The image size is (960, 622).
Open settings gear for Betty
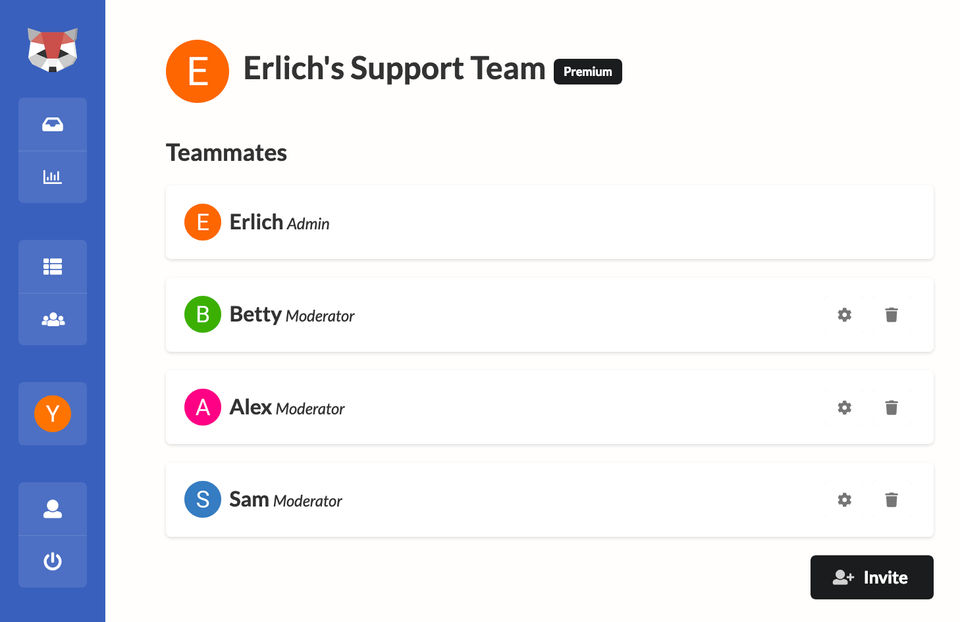844,315
